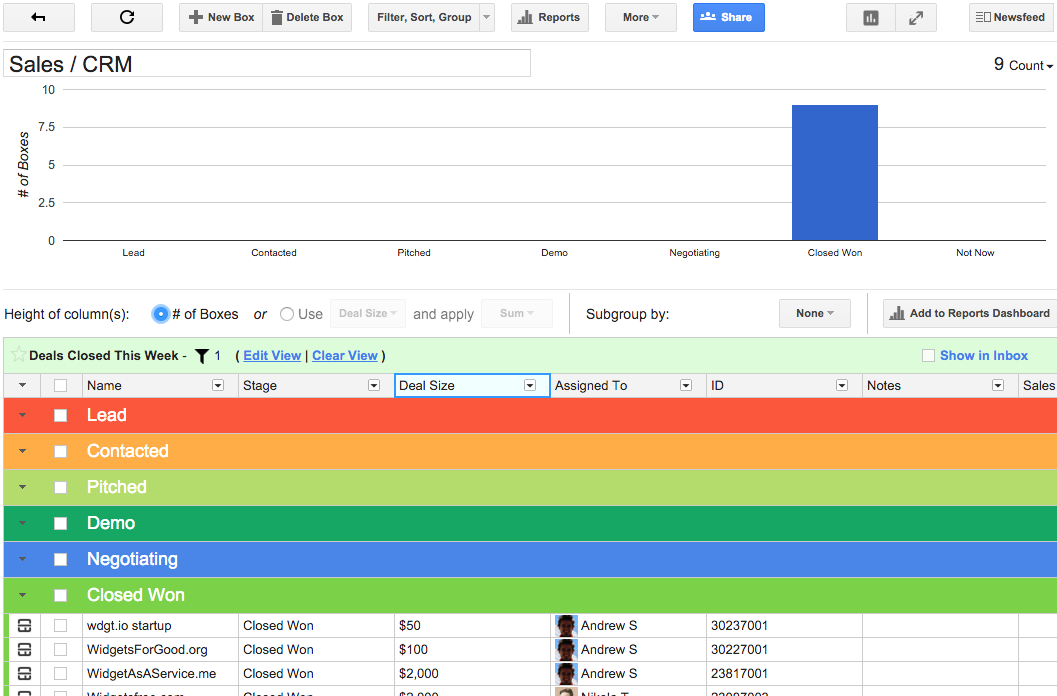Viewport: 1057px width, 696px height.
Task: Check the Demo stage checkbox
Action: pyautogui.click(x=61, y=523)
